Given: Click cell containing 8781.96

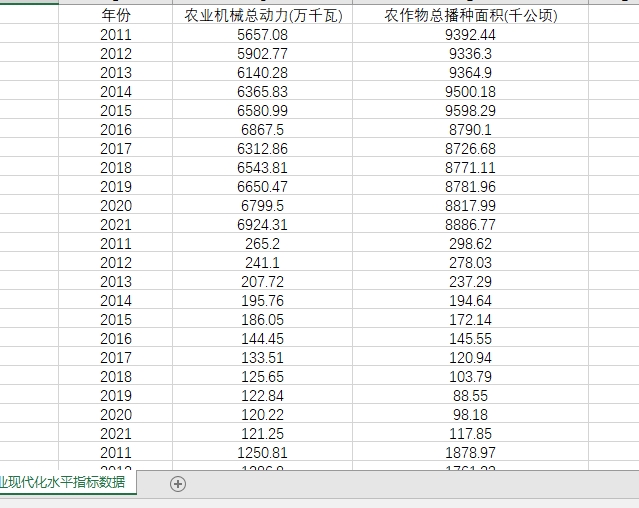Looking at the screenshot, I should [x=470, y=187].
